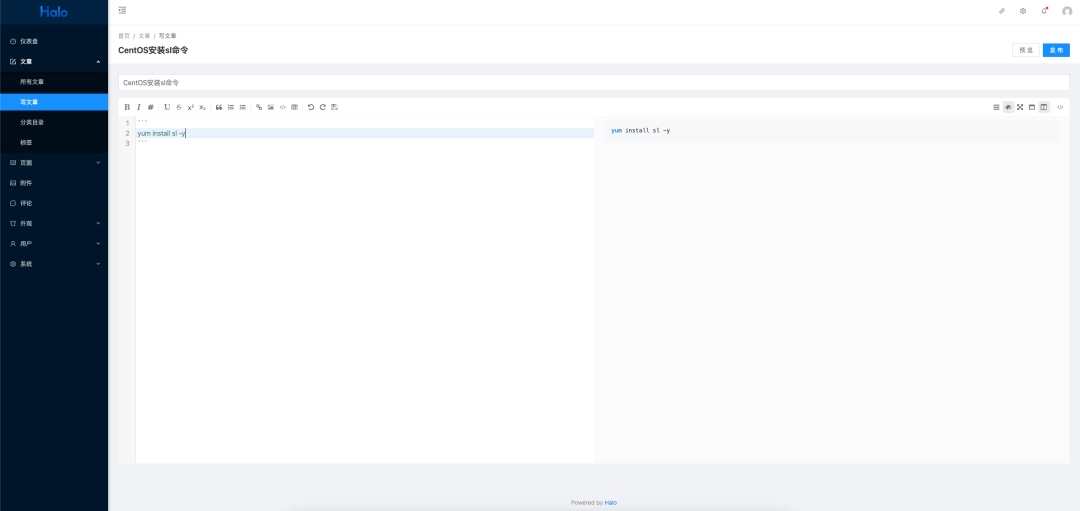The image size is (1080, 511).
Task: Apply subscript formatting
Action: (x=202, y=107)
